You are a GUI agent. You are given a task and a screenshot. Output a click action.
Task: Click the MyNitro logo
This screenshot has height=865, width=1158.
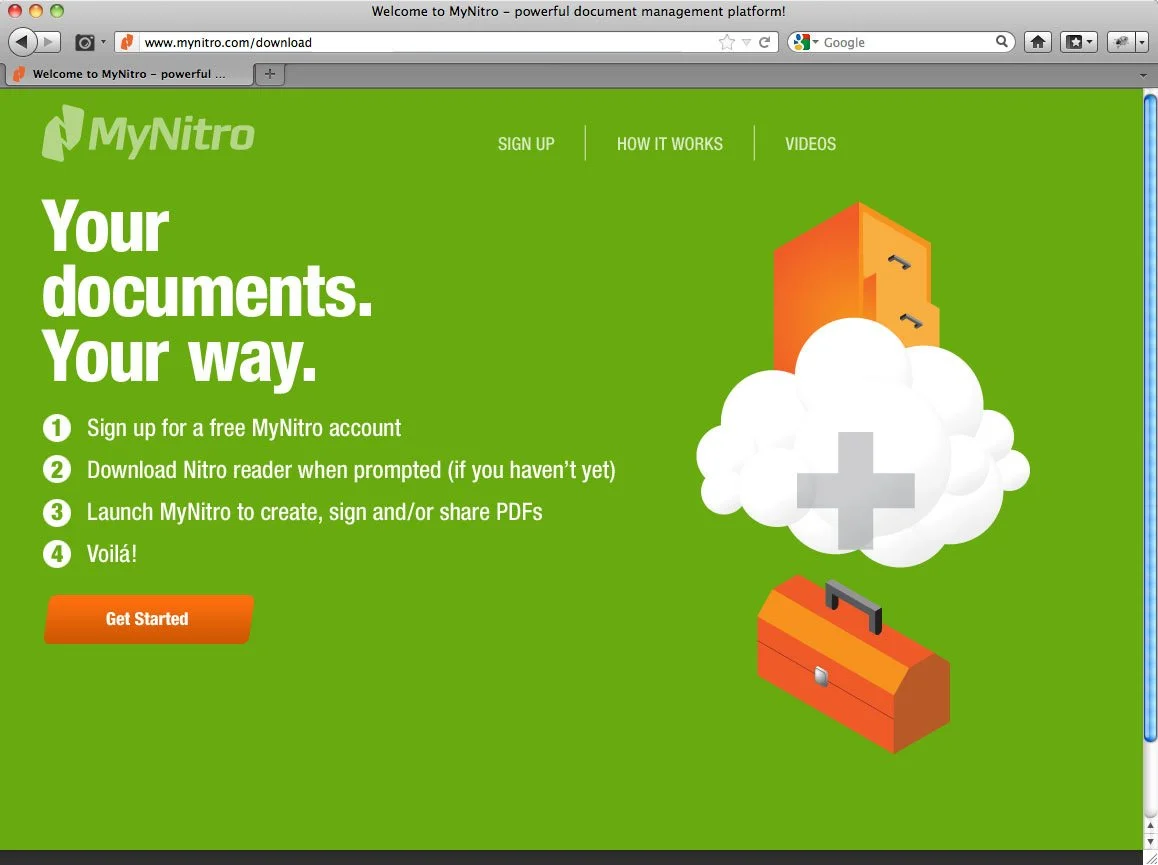pos(148,133)
